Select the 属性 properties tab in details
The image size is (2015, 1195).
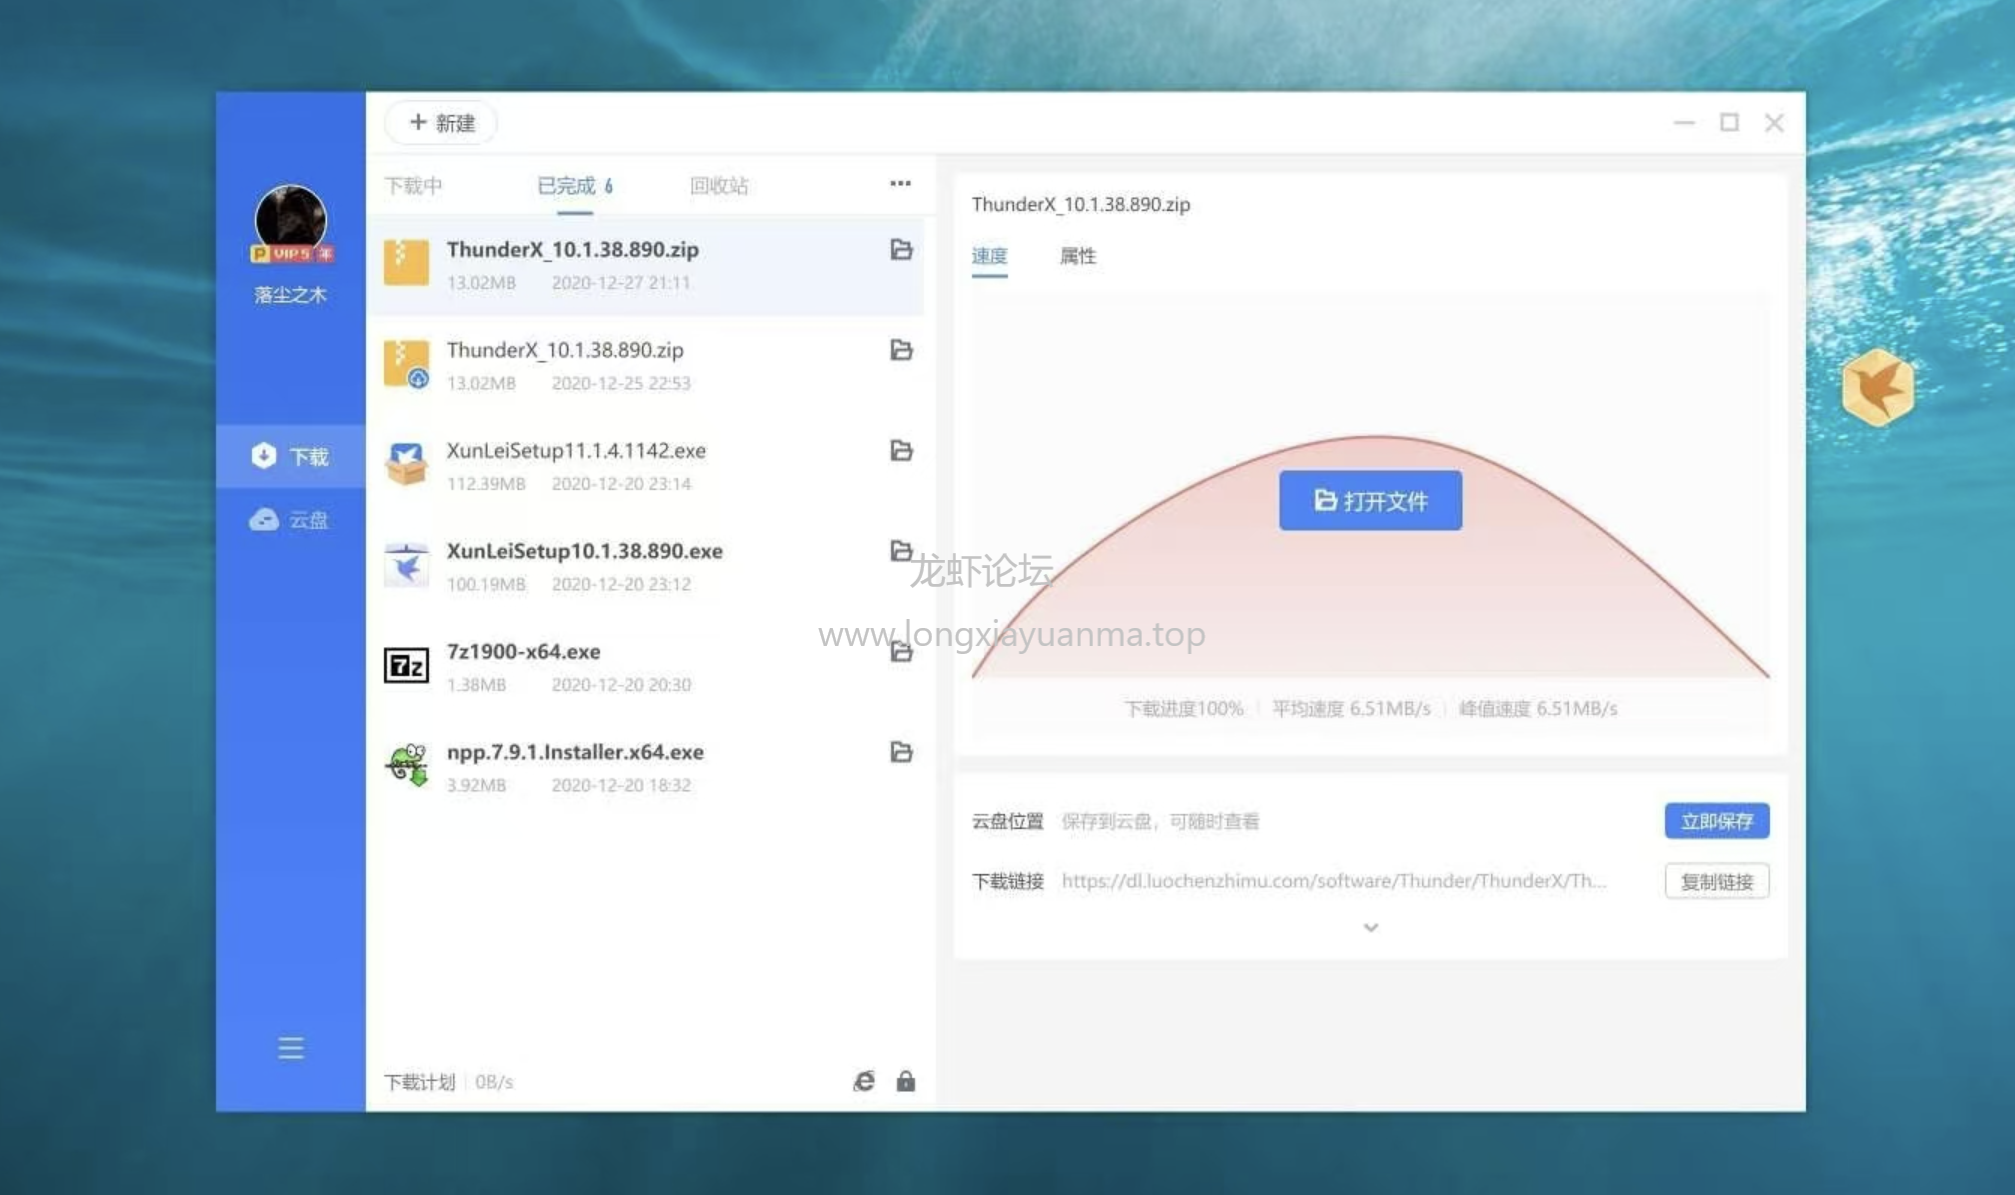1078,255
